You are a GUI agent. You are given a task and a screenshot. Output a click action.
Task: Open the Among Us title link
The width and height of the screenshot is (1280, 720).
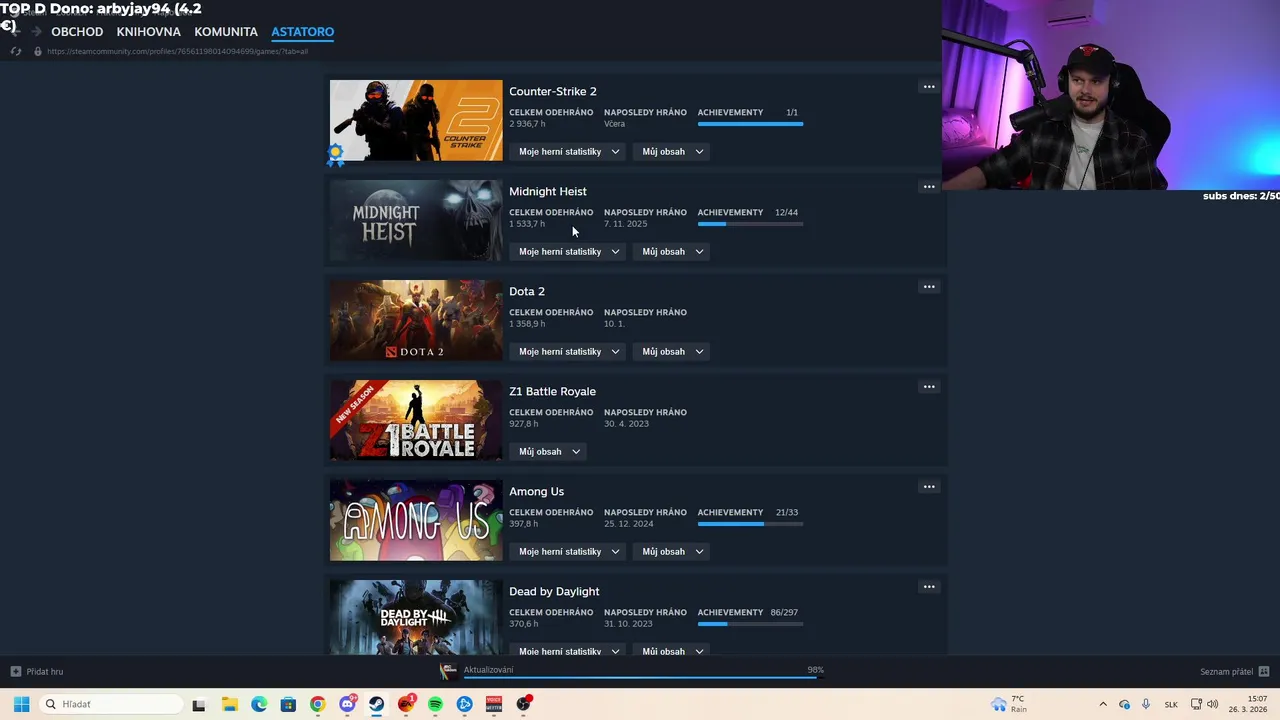[x=536, y=491]
